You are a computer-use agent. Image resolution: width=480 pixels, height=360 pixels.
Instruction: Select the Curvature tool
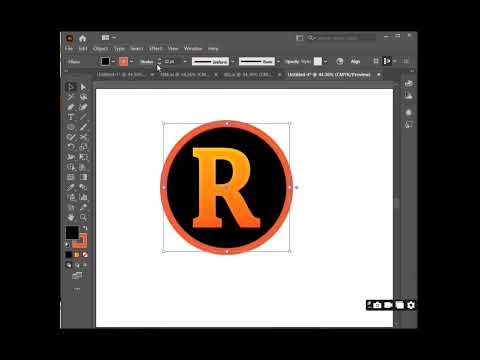(x=83, y=107)
